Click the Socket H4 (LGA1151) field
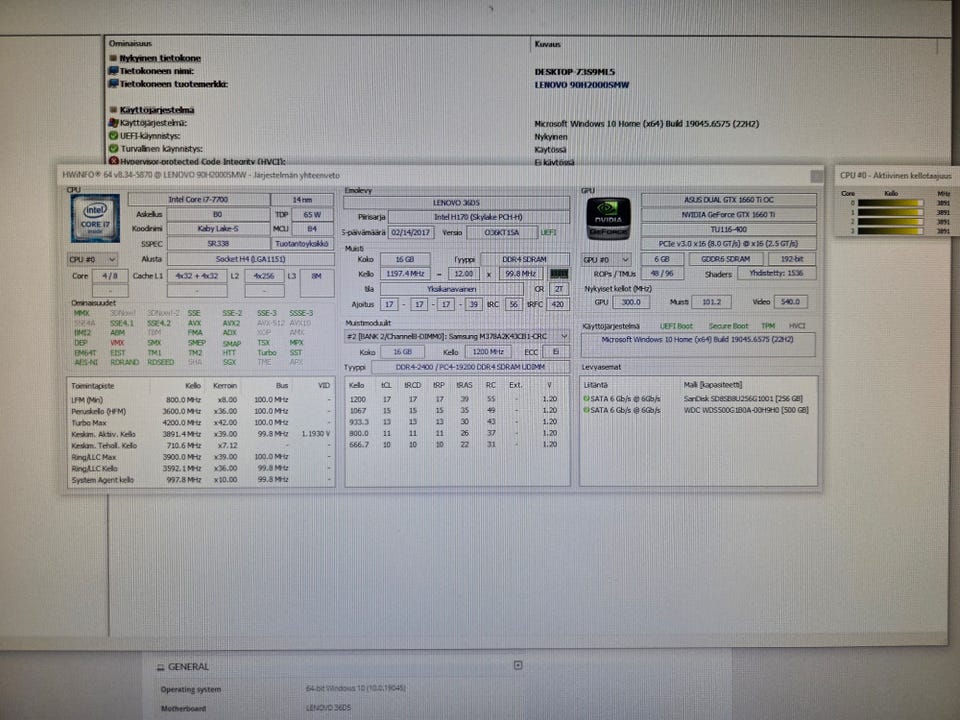The image size is (960, 720). tap(250, 260)
